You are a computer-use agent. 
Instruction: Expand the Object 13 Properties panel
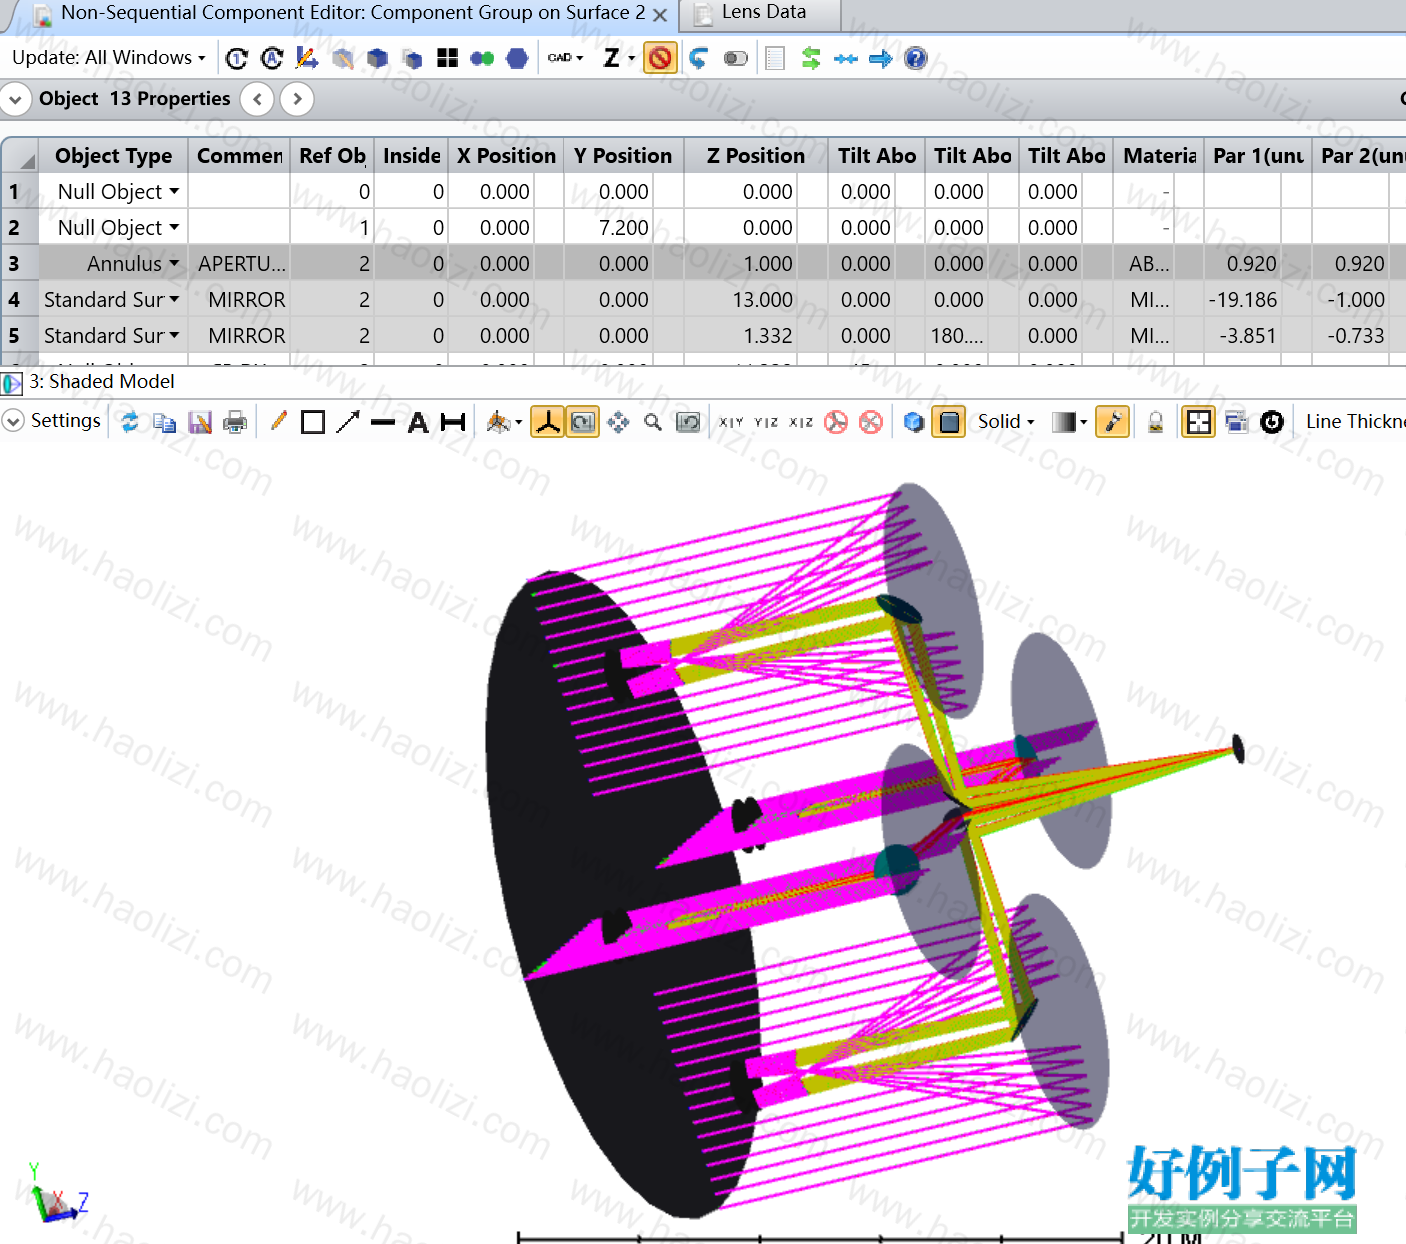coord(15,99)
